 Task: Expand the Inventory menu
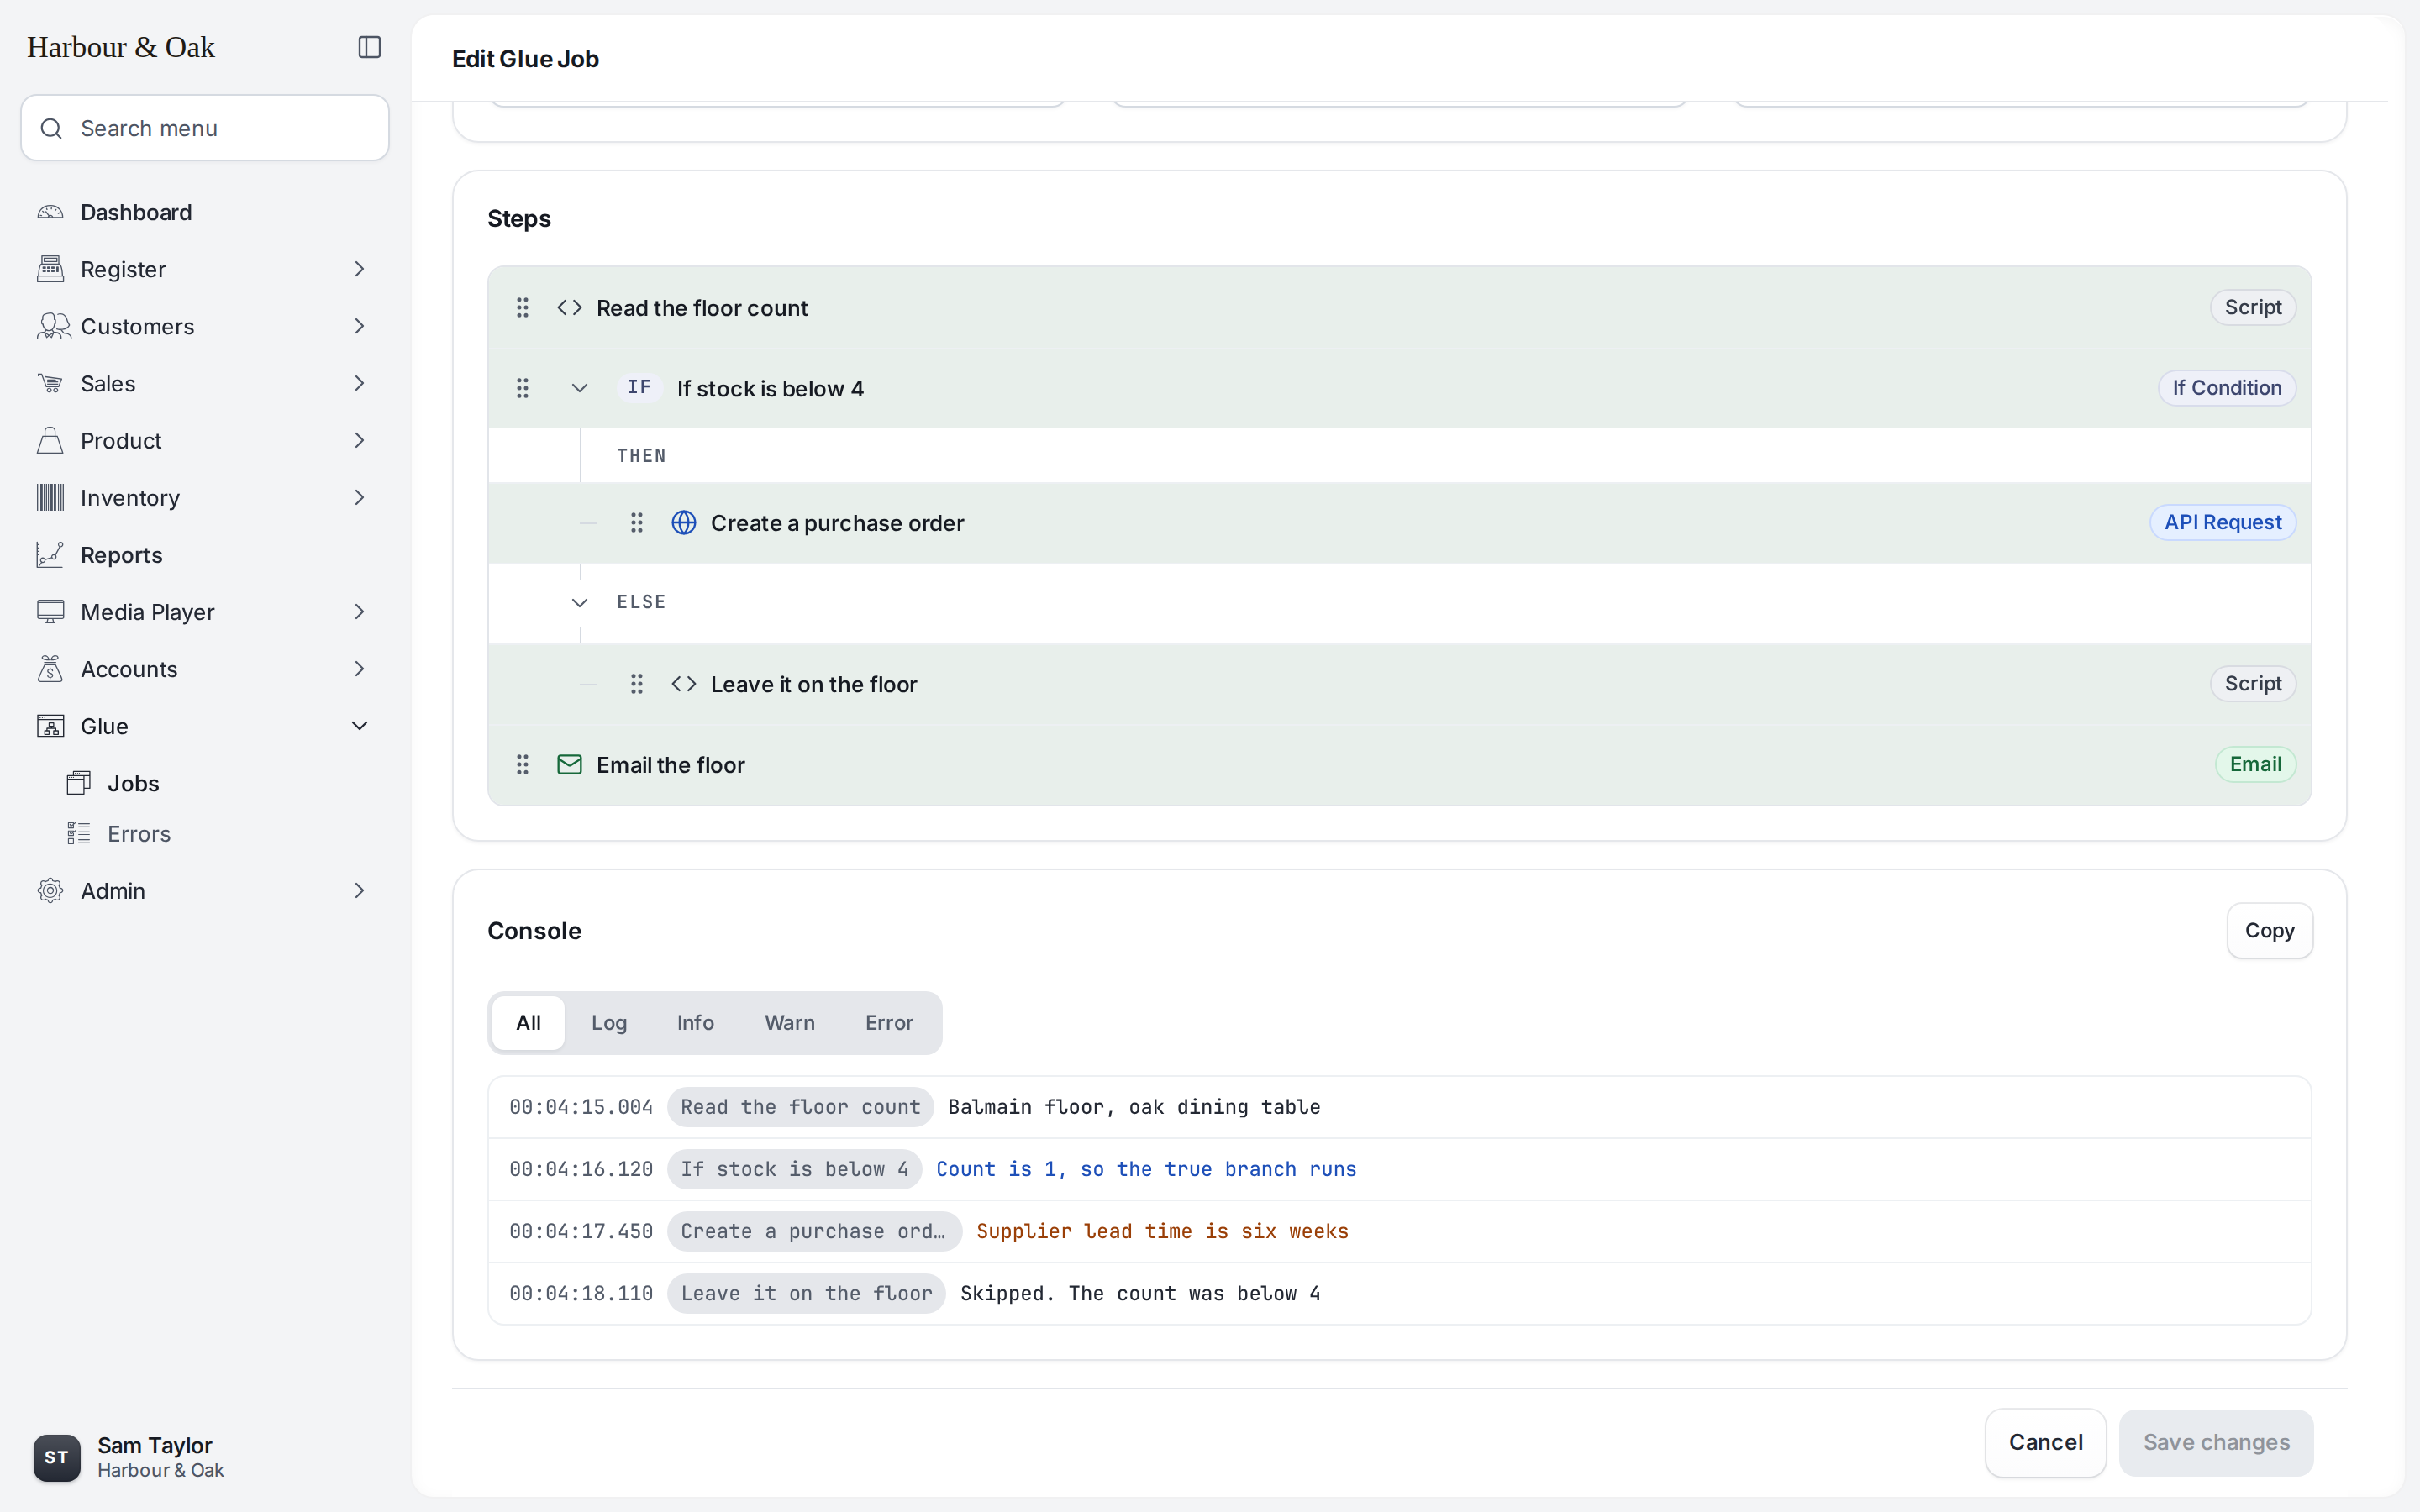(x=359, y=497)
